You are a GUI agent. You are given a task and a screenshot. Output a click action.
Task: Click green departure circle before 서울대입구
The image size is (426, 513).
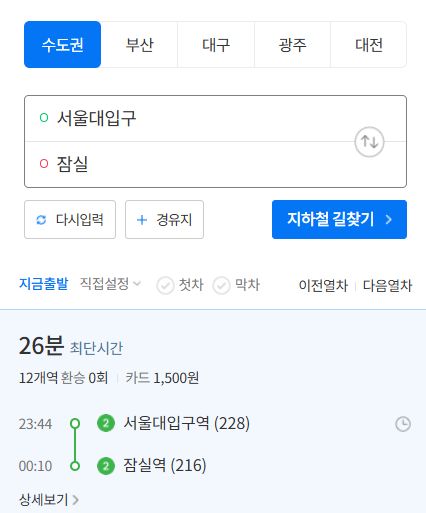[44, 118]
